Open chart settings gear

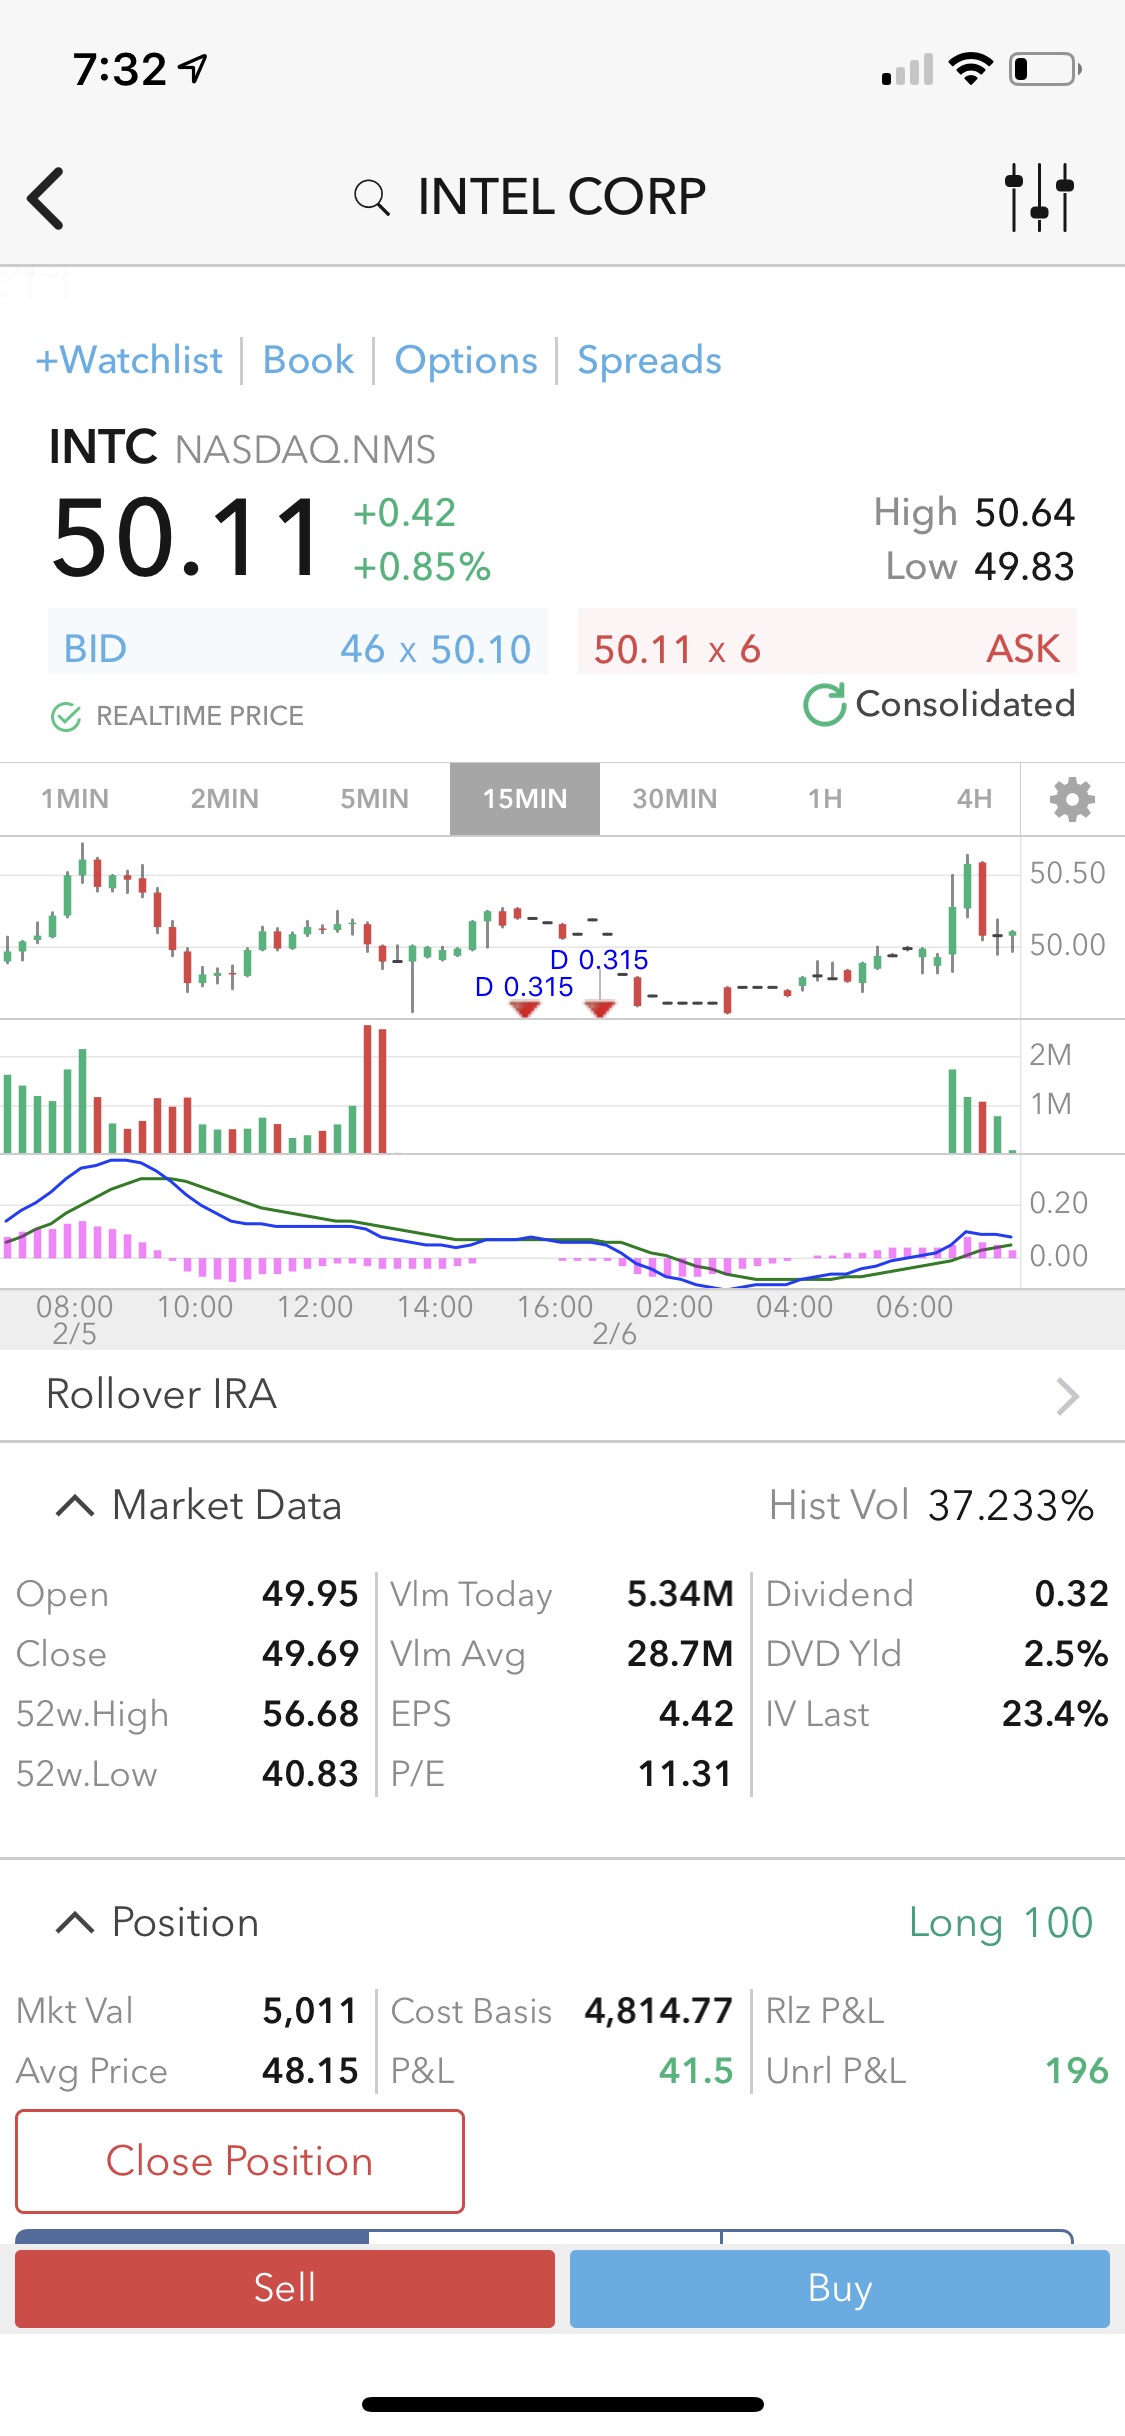(1072, 799)
